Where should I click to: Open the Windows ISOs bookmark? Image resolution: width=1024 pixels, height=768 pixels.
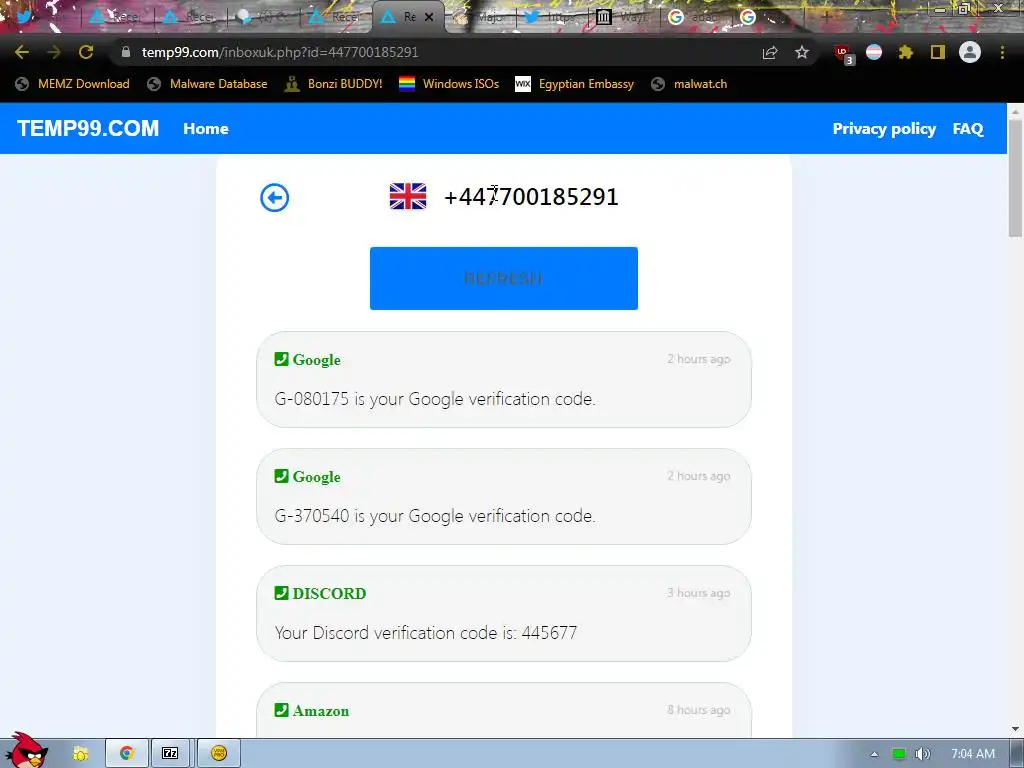(449, 84)
